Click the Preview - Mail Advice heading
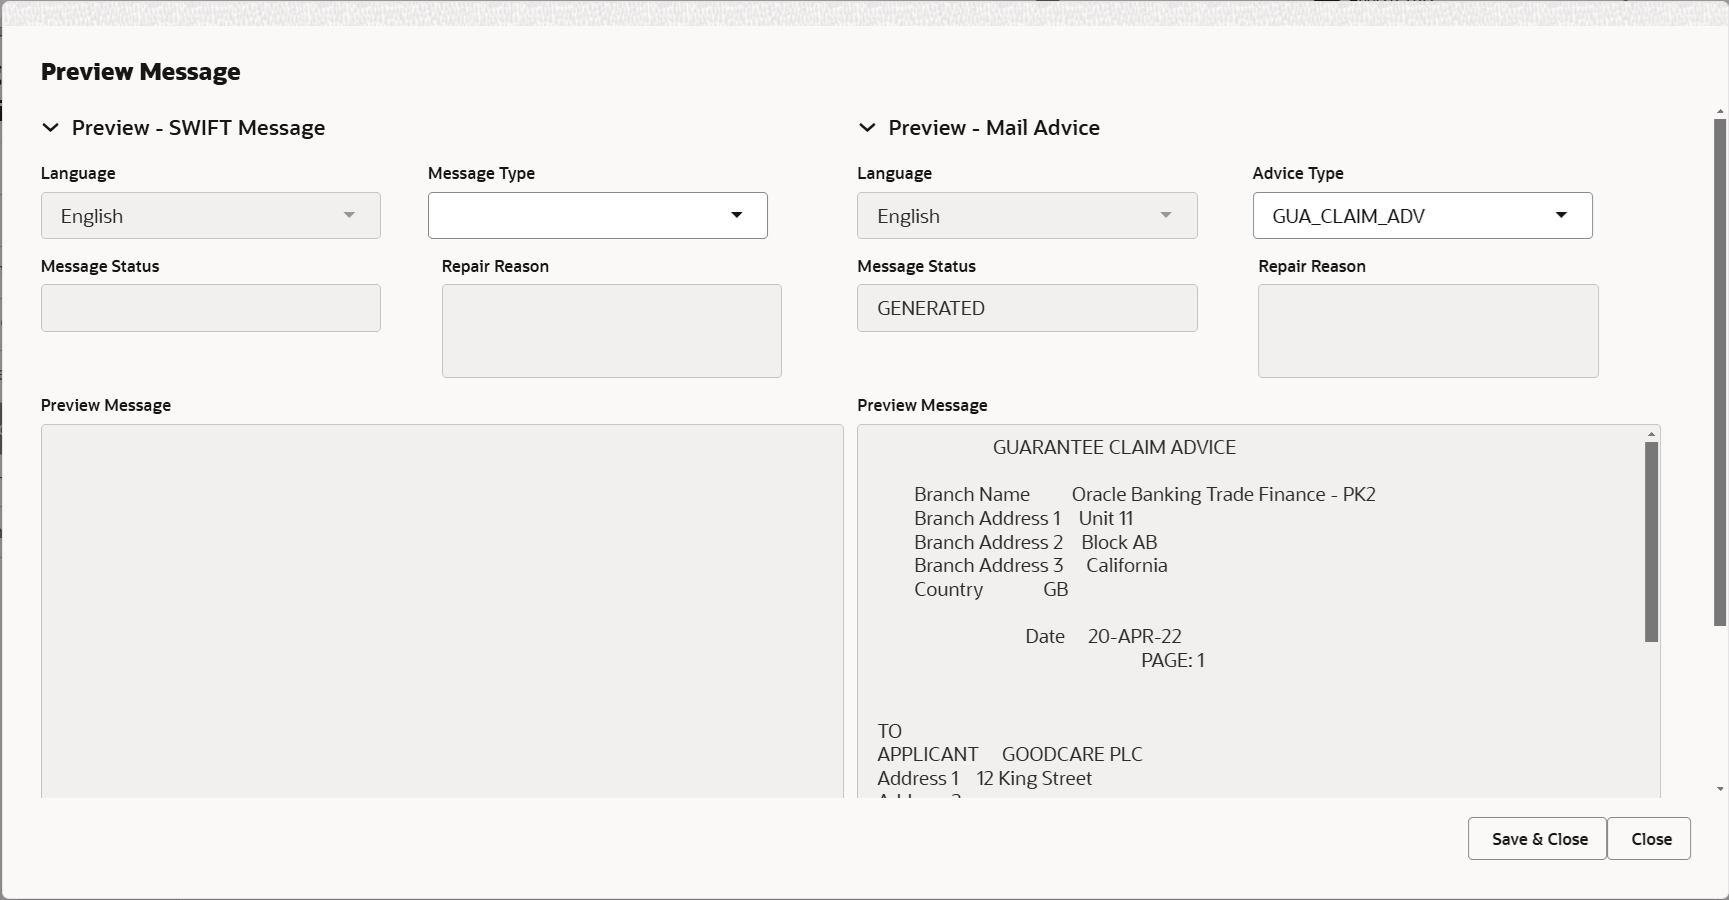 (993, 128)
